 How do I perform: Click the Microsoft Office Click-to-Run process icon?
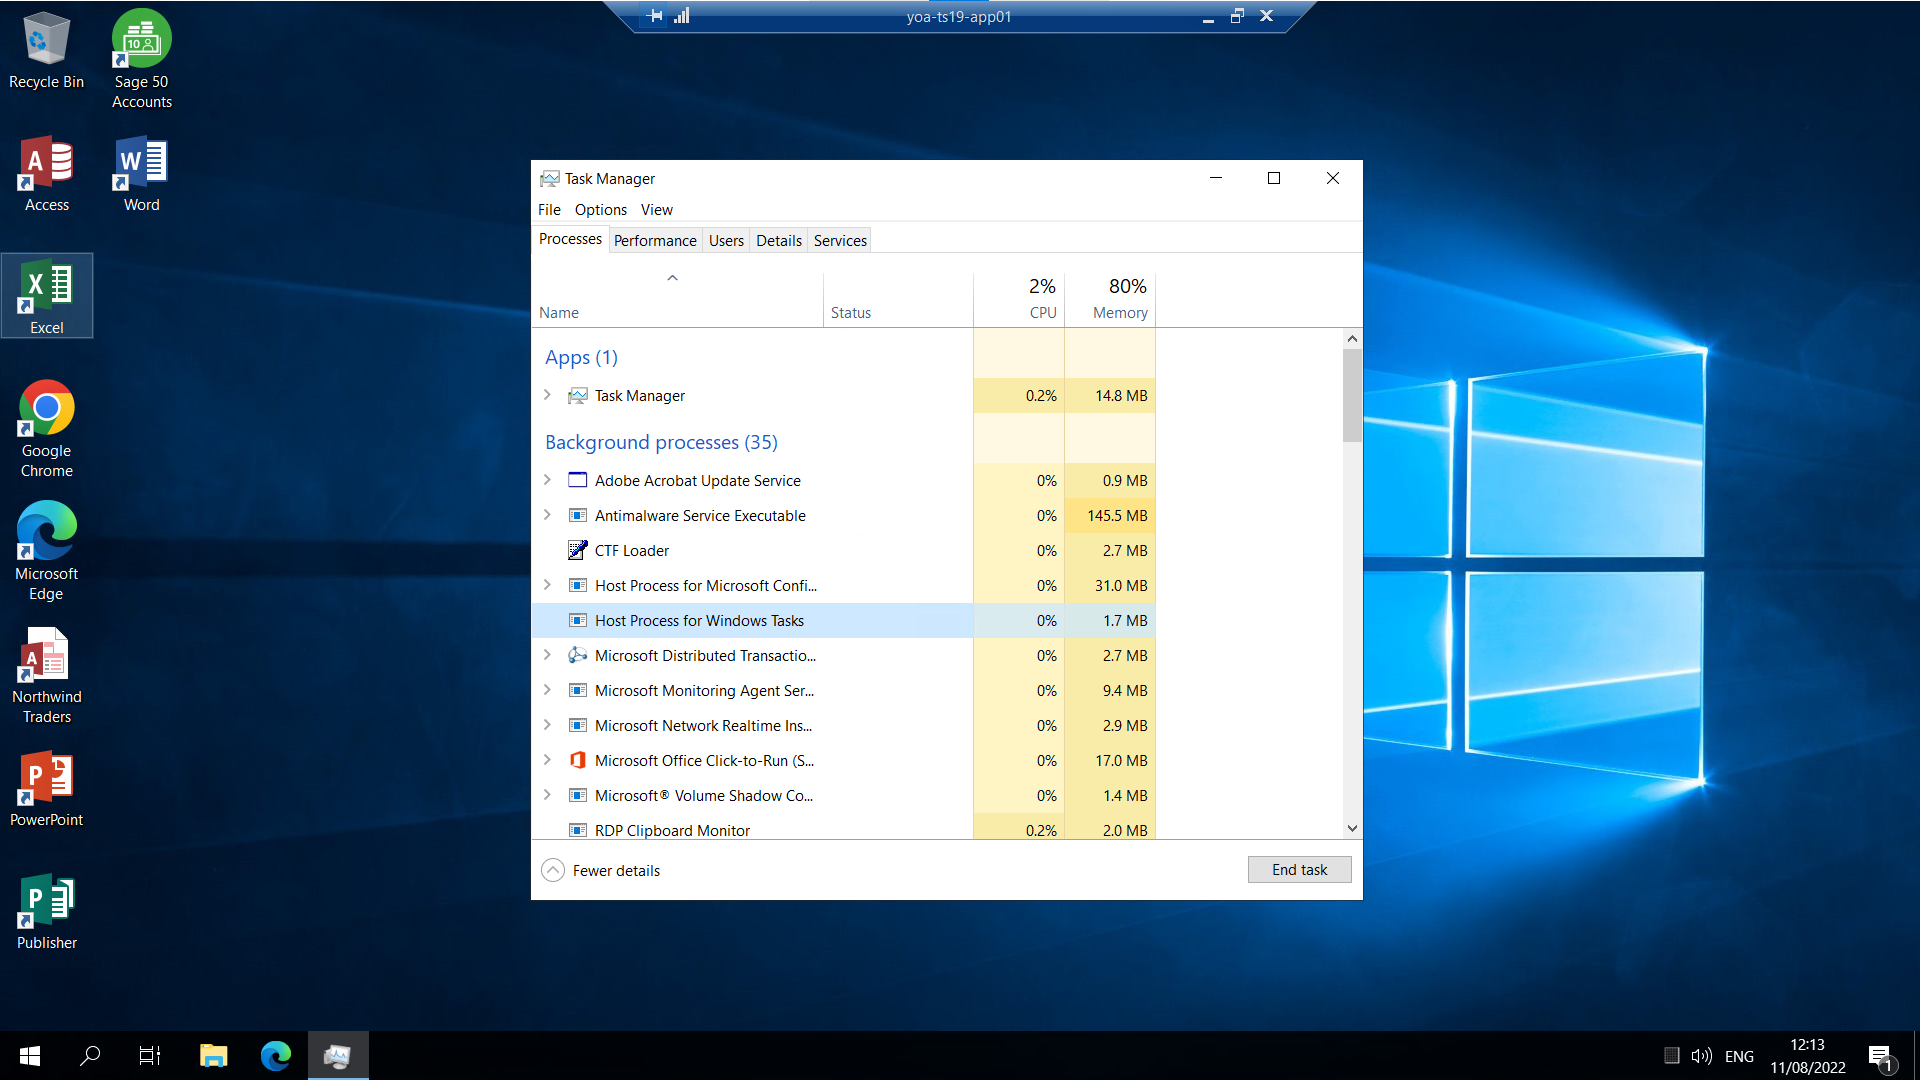pos(577,761)
